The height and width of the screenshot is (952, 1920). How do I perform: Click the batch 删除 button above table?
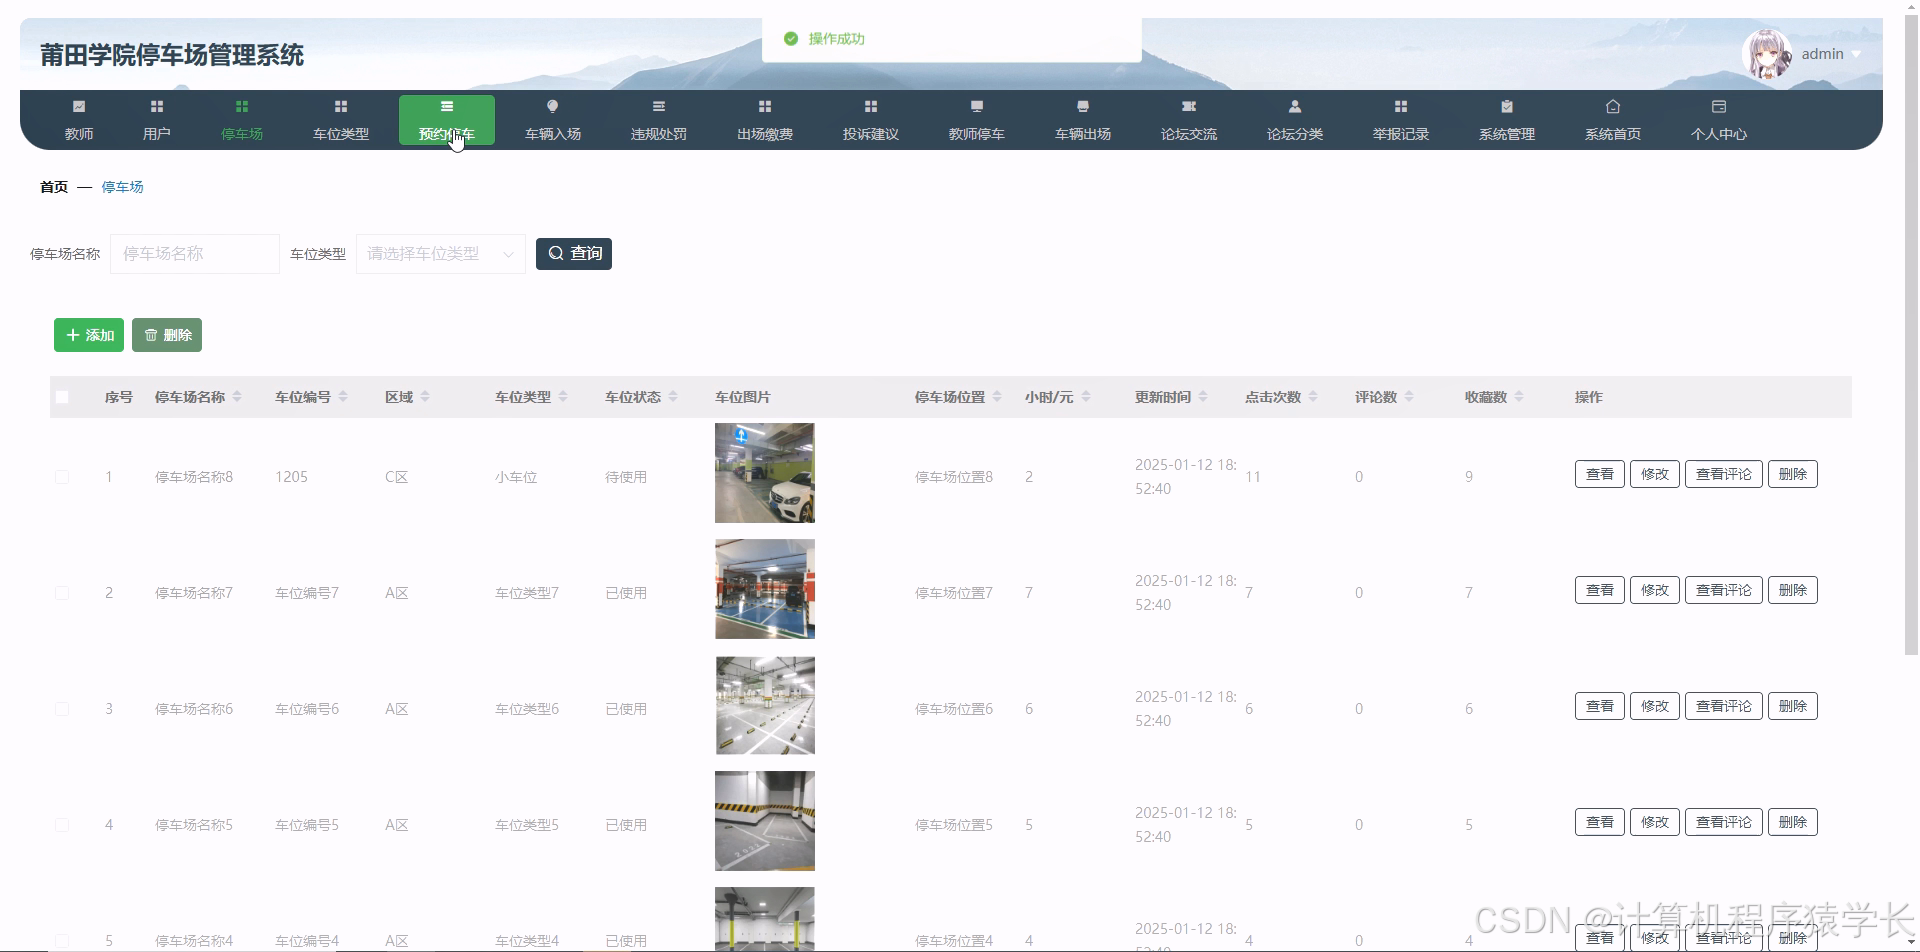click(167, 335)
